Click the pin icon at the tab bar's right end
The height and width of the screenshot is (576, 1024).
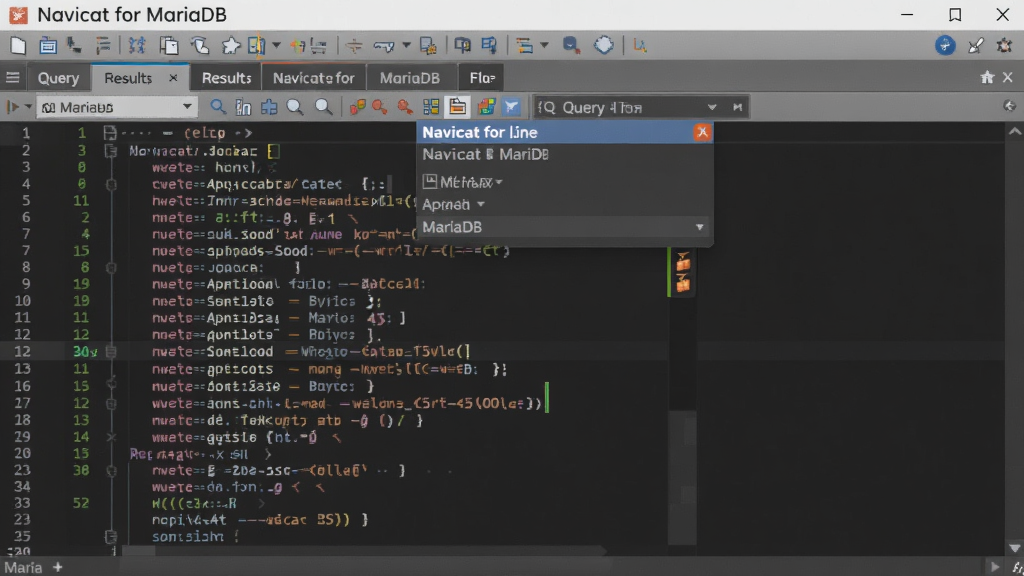[987, 78]
